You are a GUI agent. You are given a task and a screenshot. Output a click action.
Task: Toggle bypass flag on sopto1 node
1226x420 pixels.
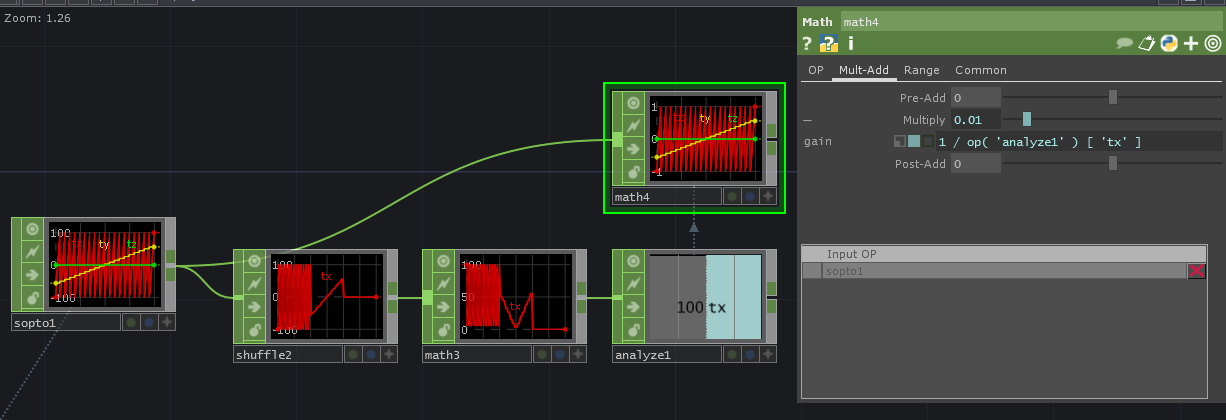pyautogui.click(x=33, y=251)
